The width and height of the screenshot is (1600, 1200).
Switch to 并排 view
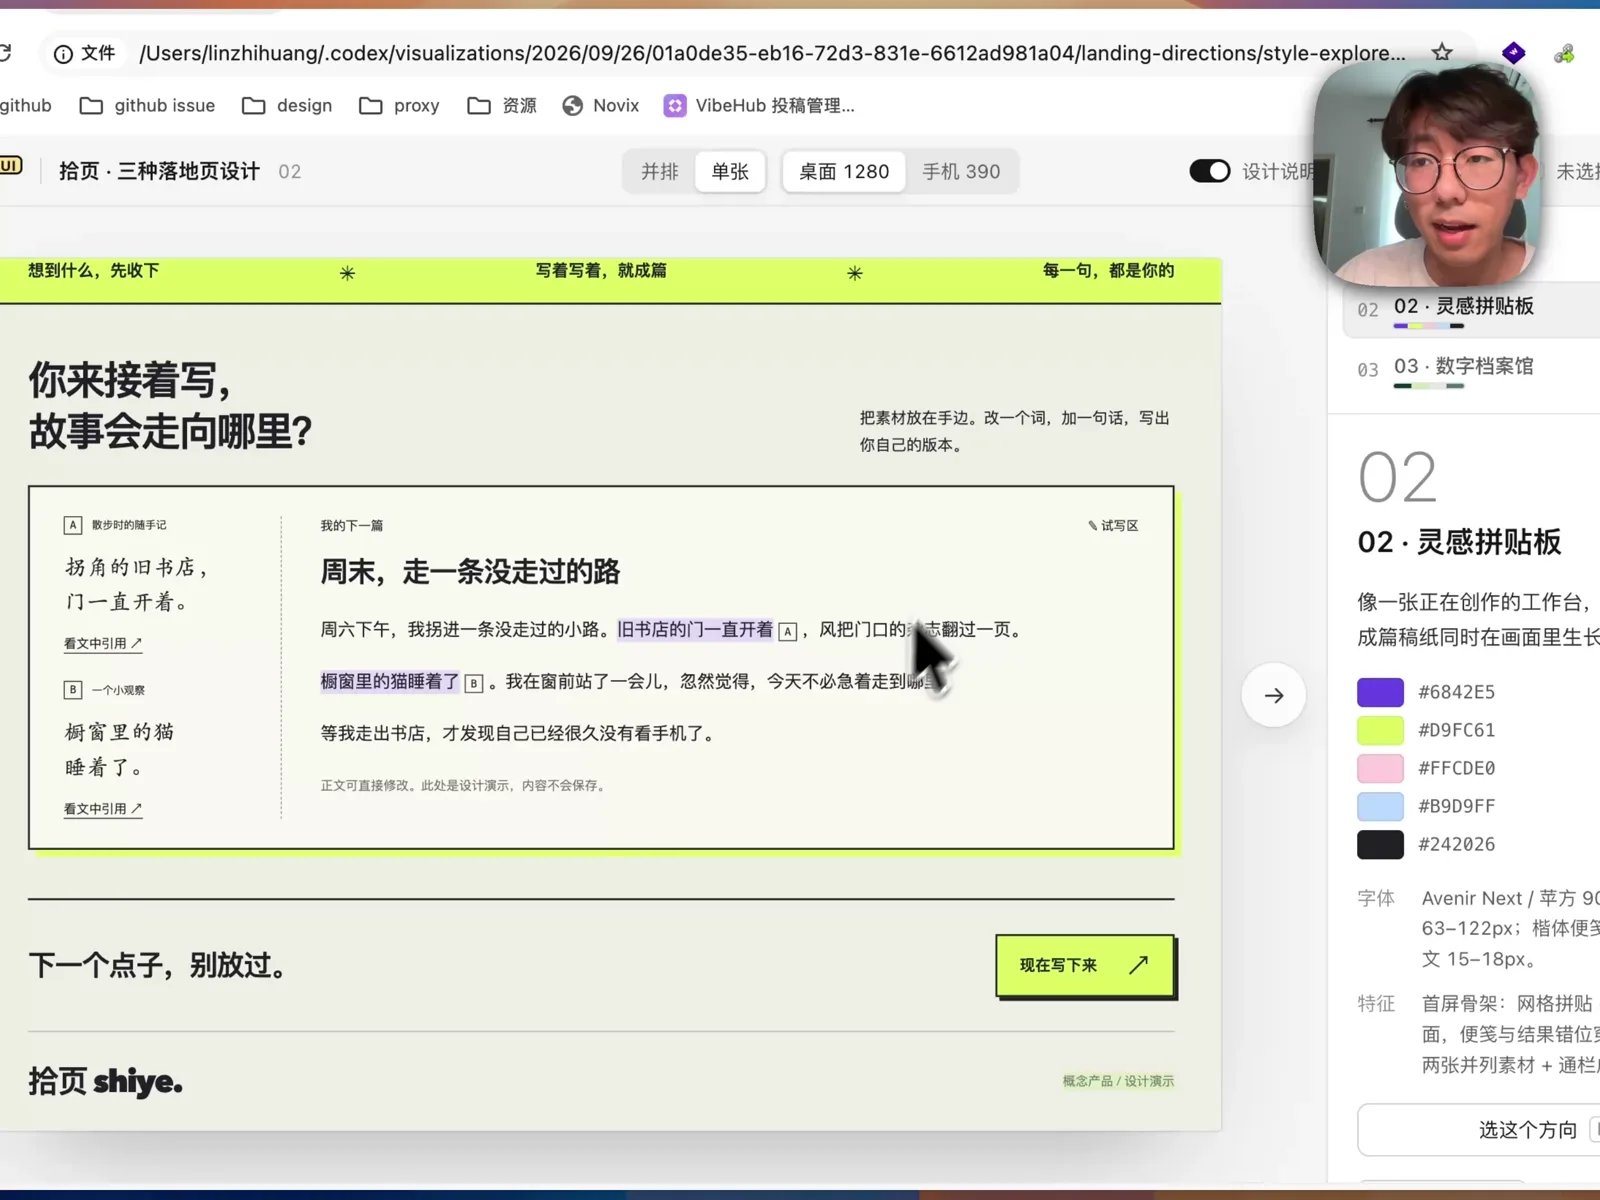click(660, 171)
